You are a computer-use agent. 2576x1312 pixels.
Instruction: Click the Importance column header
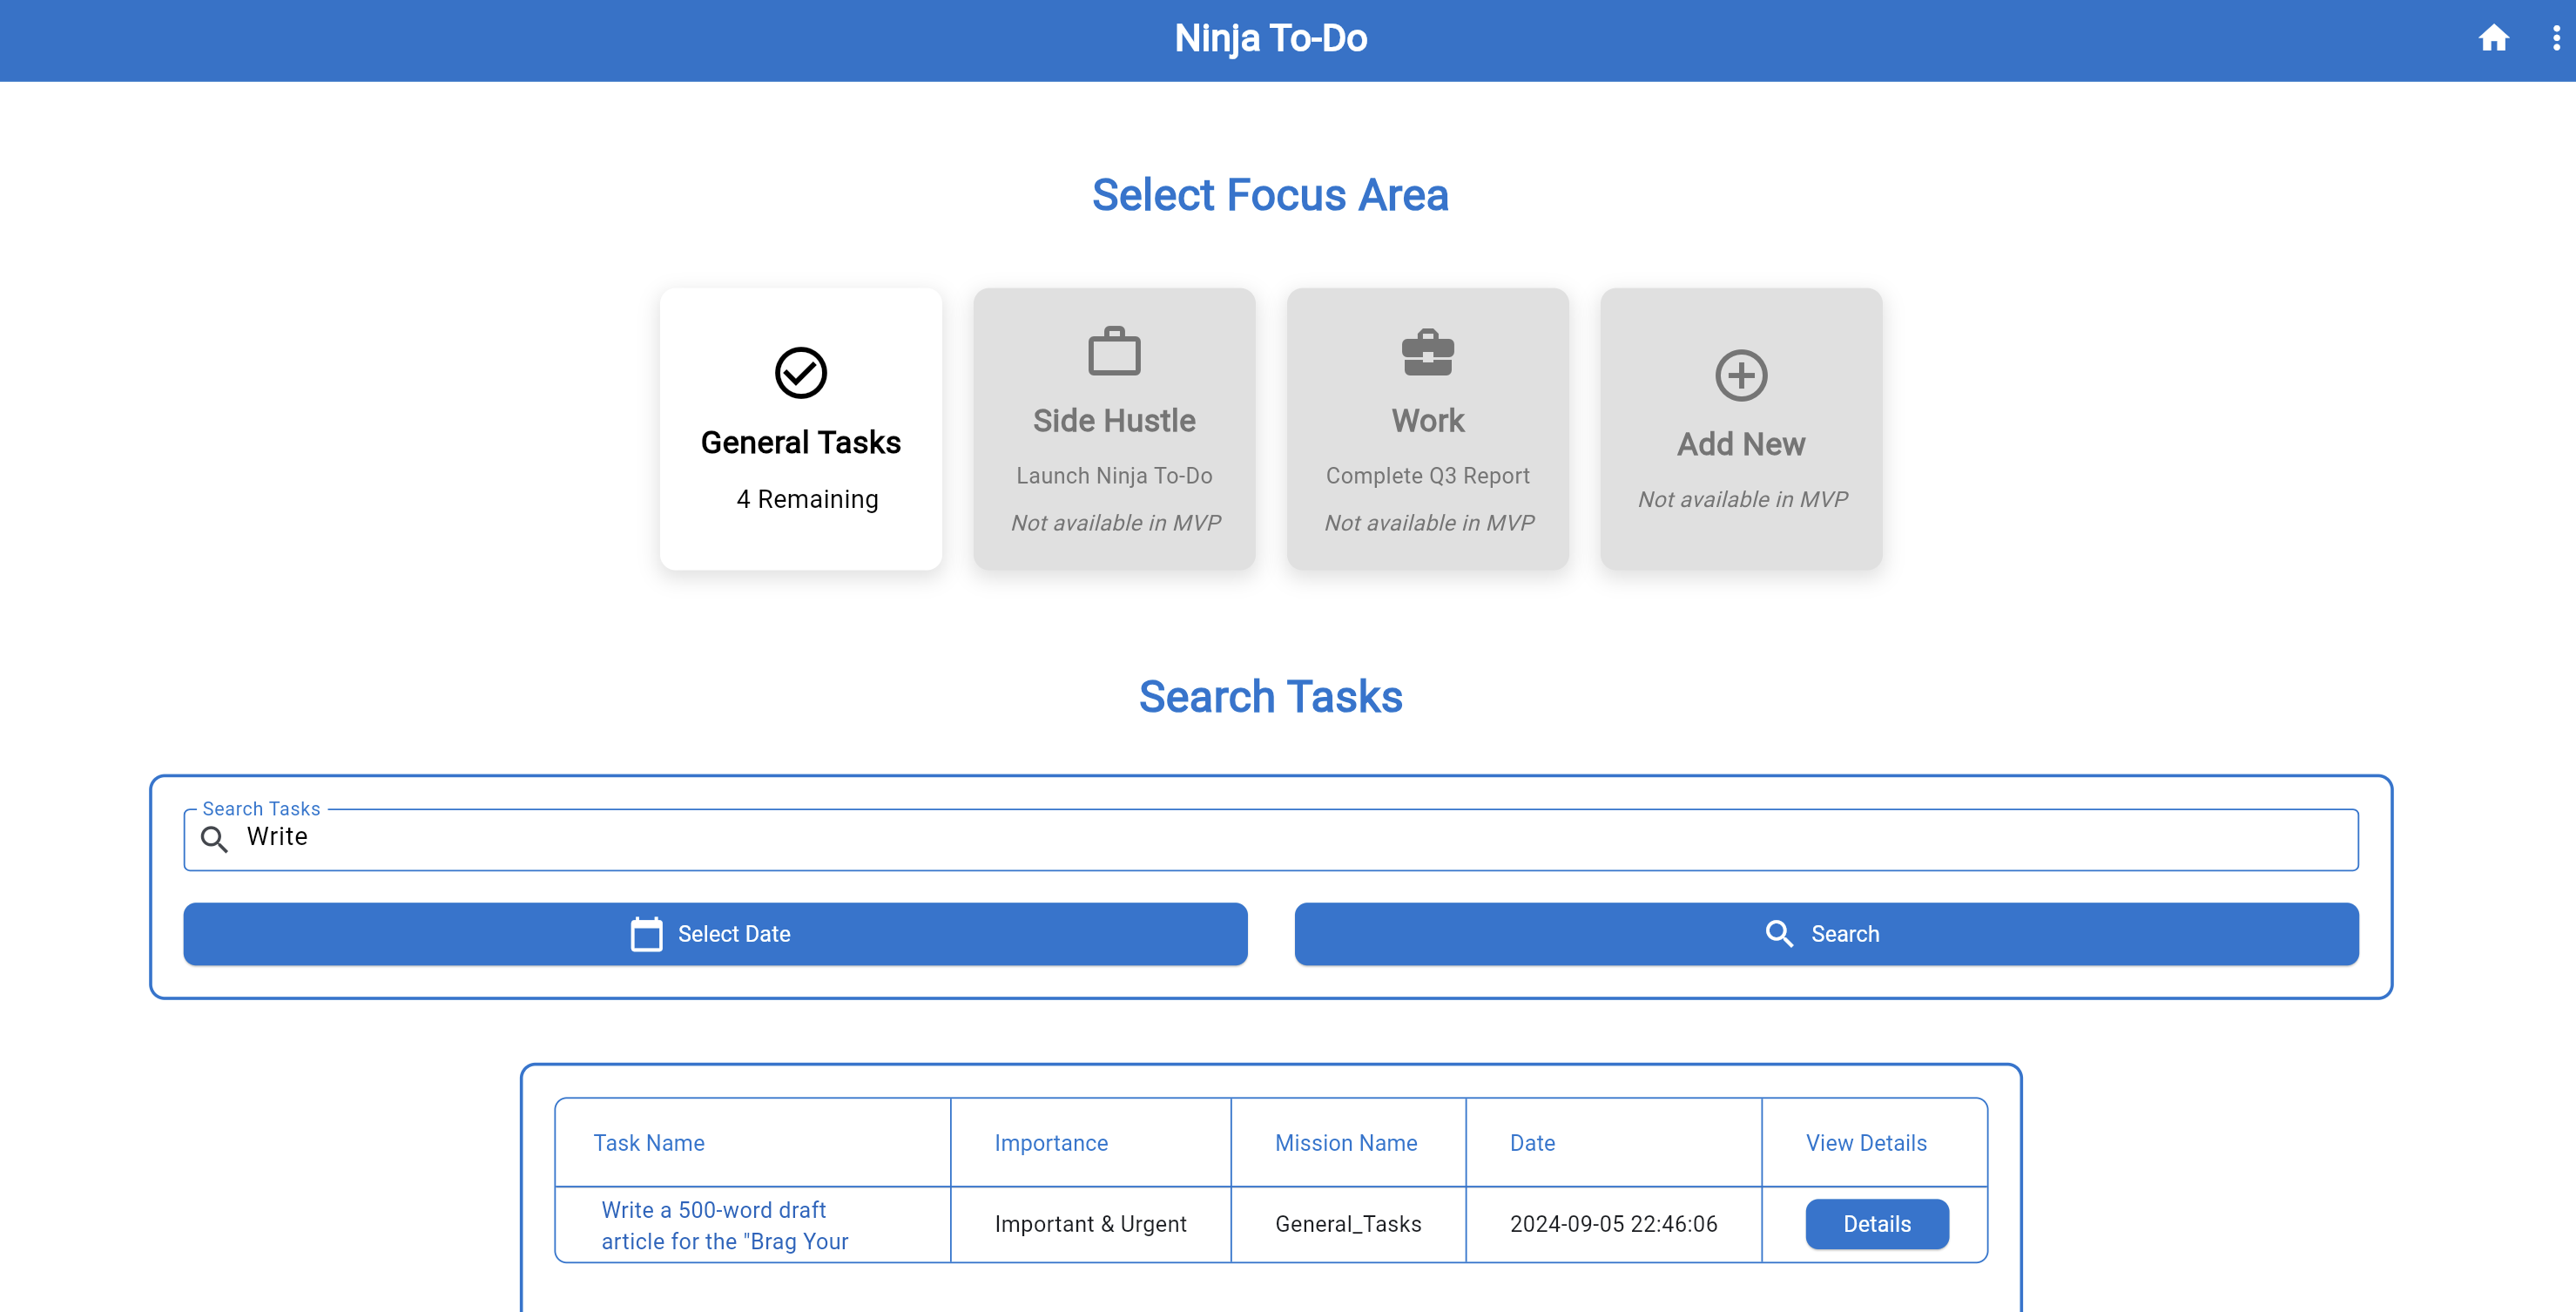coord(1051,1143)
